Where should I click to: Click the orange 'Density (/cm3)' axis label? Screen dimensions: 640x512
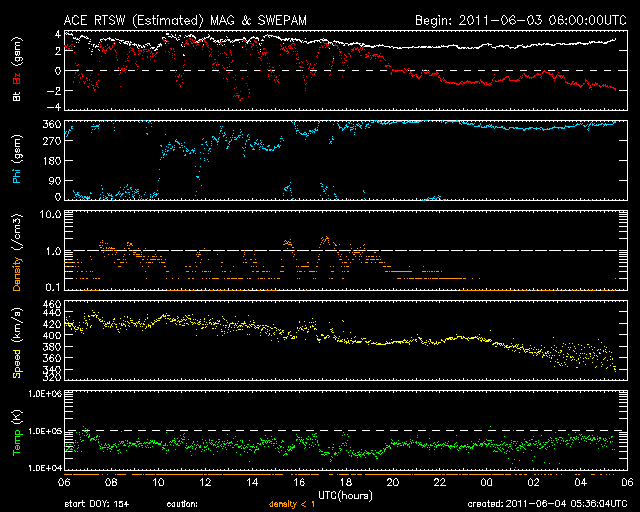coord(17,253)
